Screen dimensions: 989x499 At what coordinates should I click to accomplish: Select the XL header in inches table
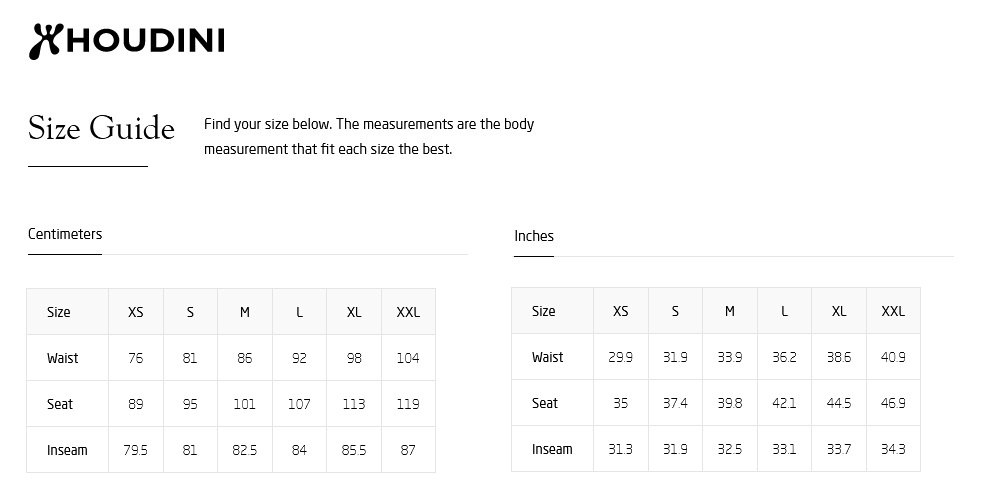839,311
